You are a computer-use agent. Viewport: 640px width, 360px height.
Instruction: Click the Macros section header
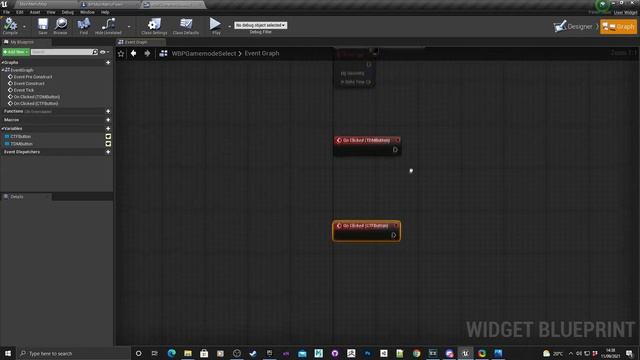point(11,120)
